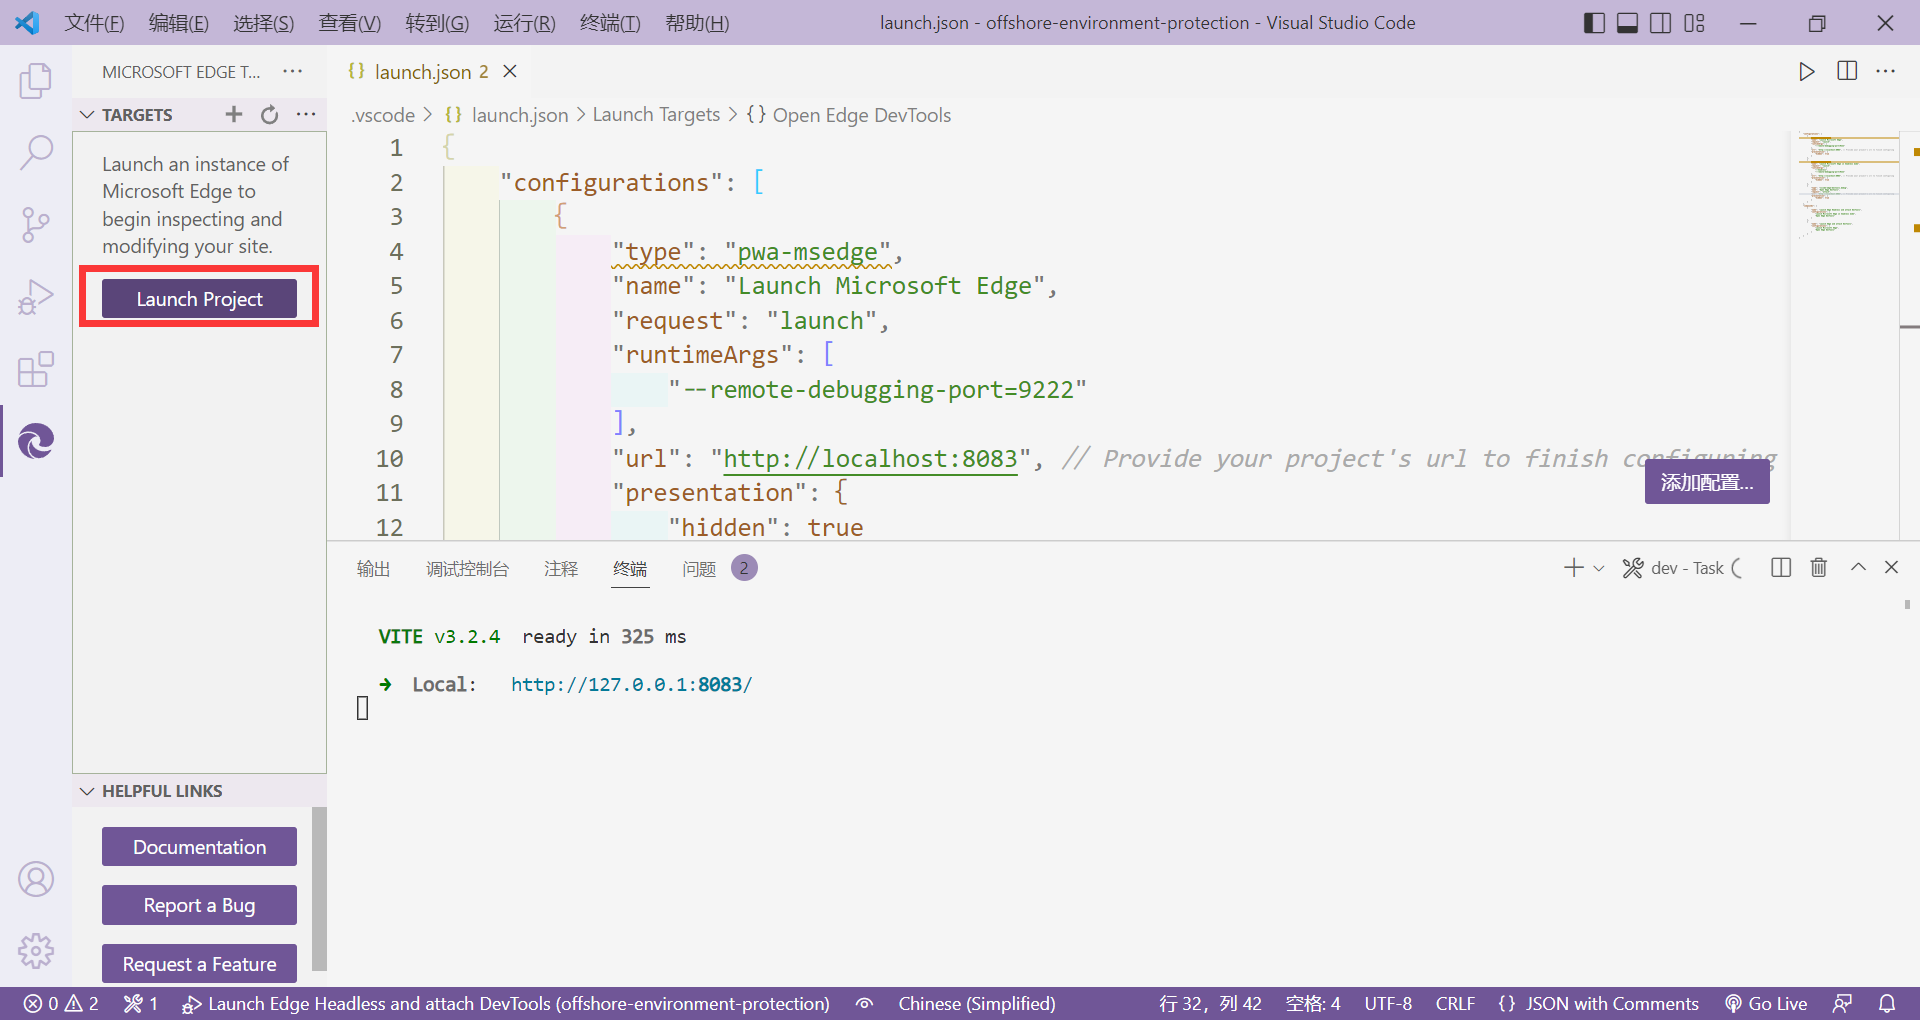The height and width of the screenshot is (1020, 1920).
Task: Toggle bottom panel layout icon
Action: [x=1628, y=22]
